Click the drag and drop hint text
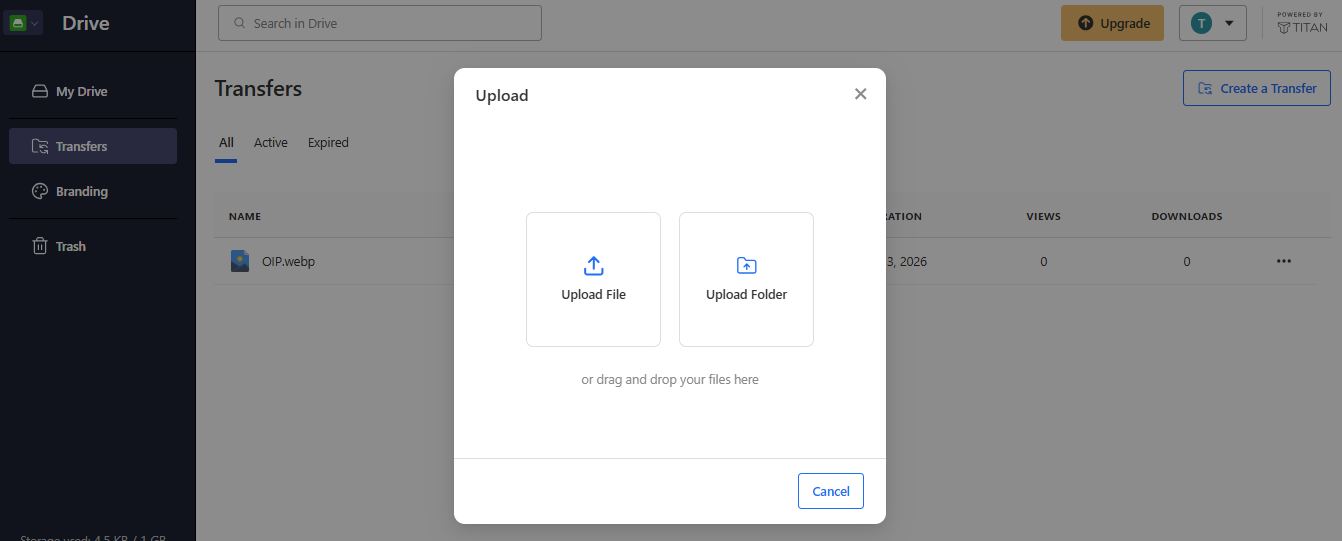This screenshot has width=1342, height=541. tap(670, 380)
